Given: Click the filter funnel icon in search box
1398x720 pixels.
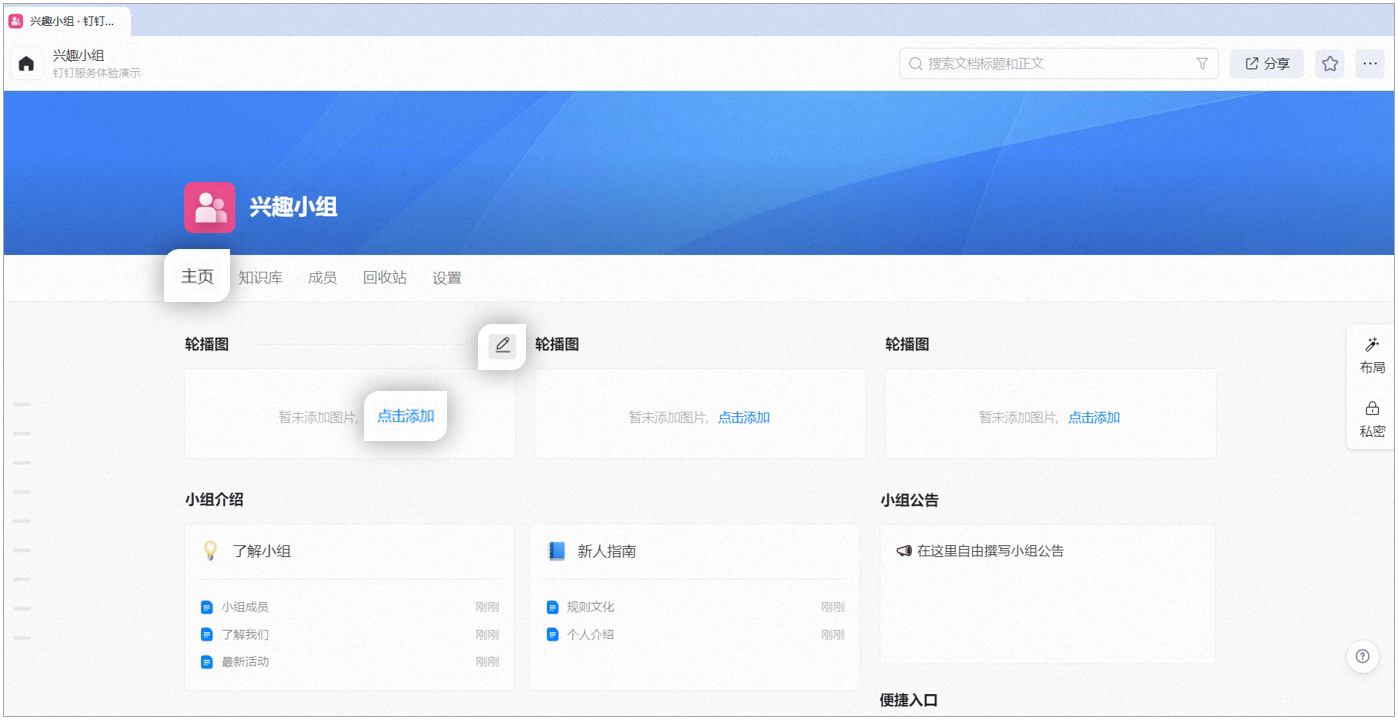Looking at the screenshot, I should (1202, 64).
